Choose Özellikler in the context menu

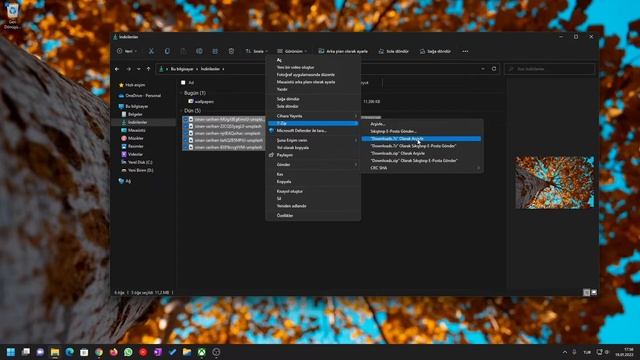point(313,216)
